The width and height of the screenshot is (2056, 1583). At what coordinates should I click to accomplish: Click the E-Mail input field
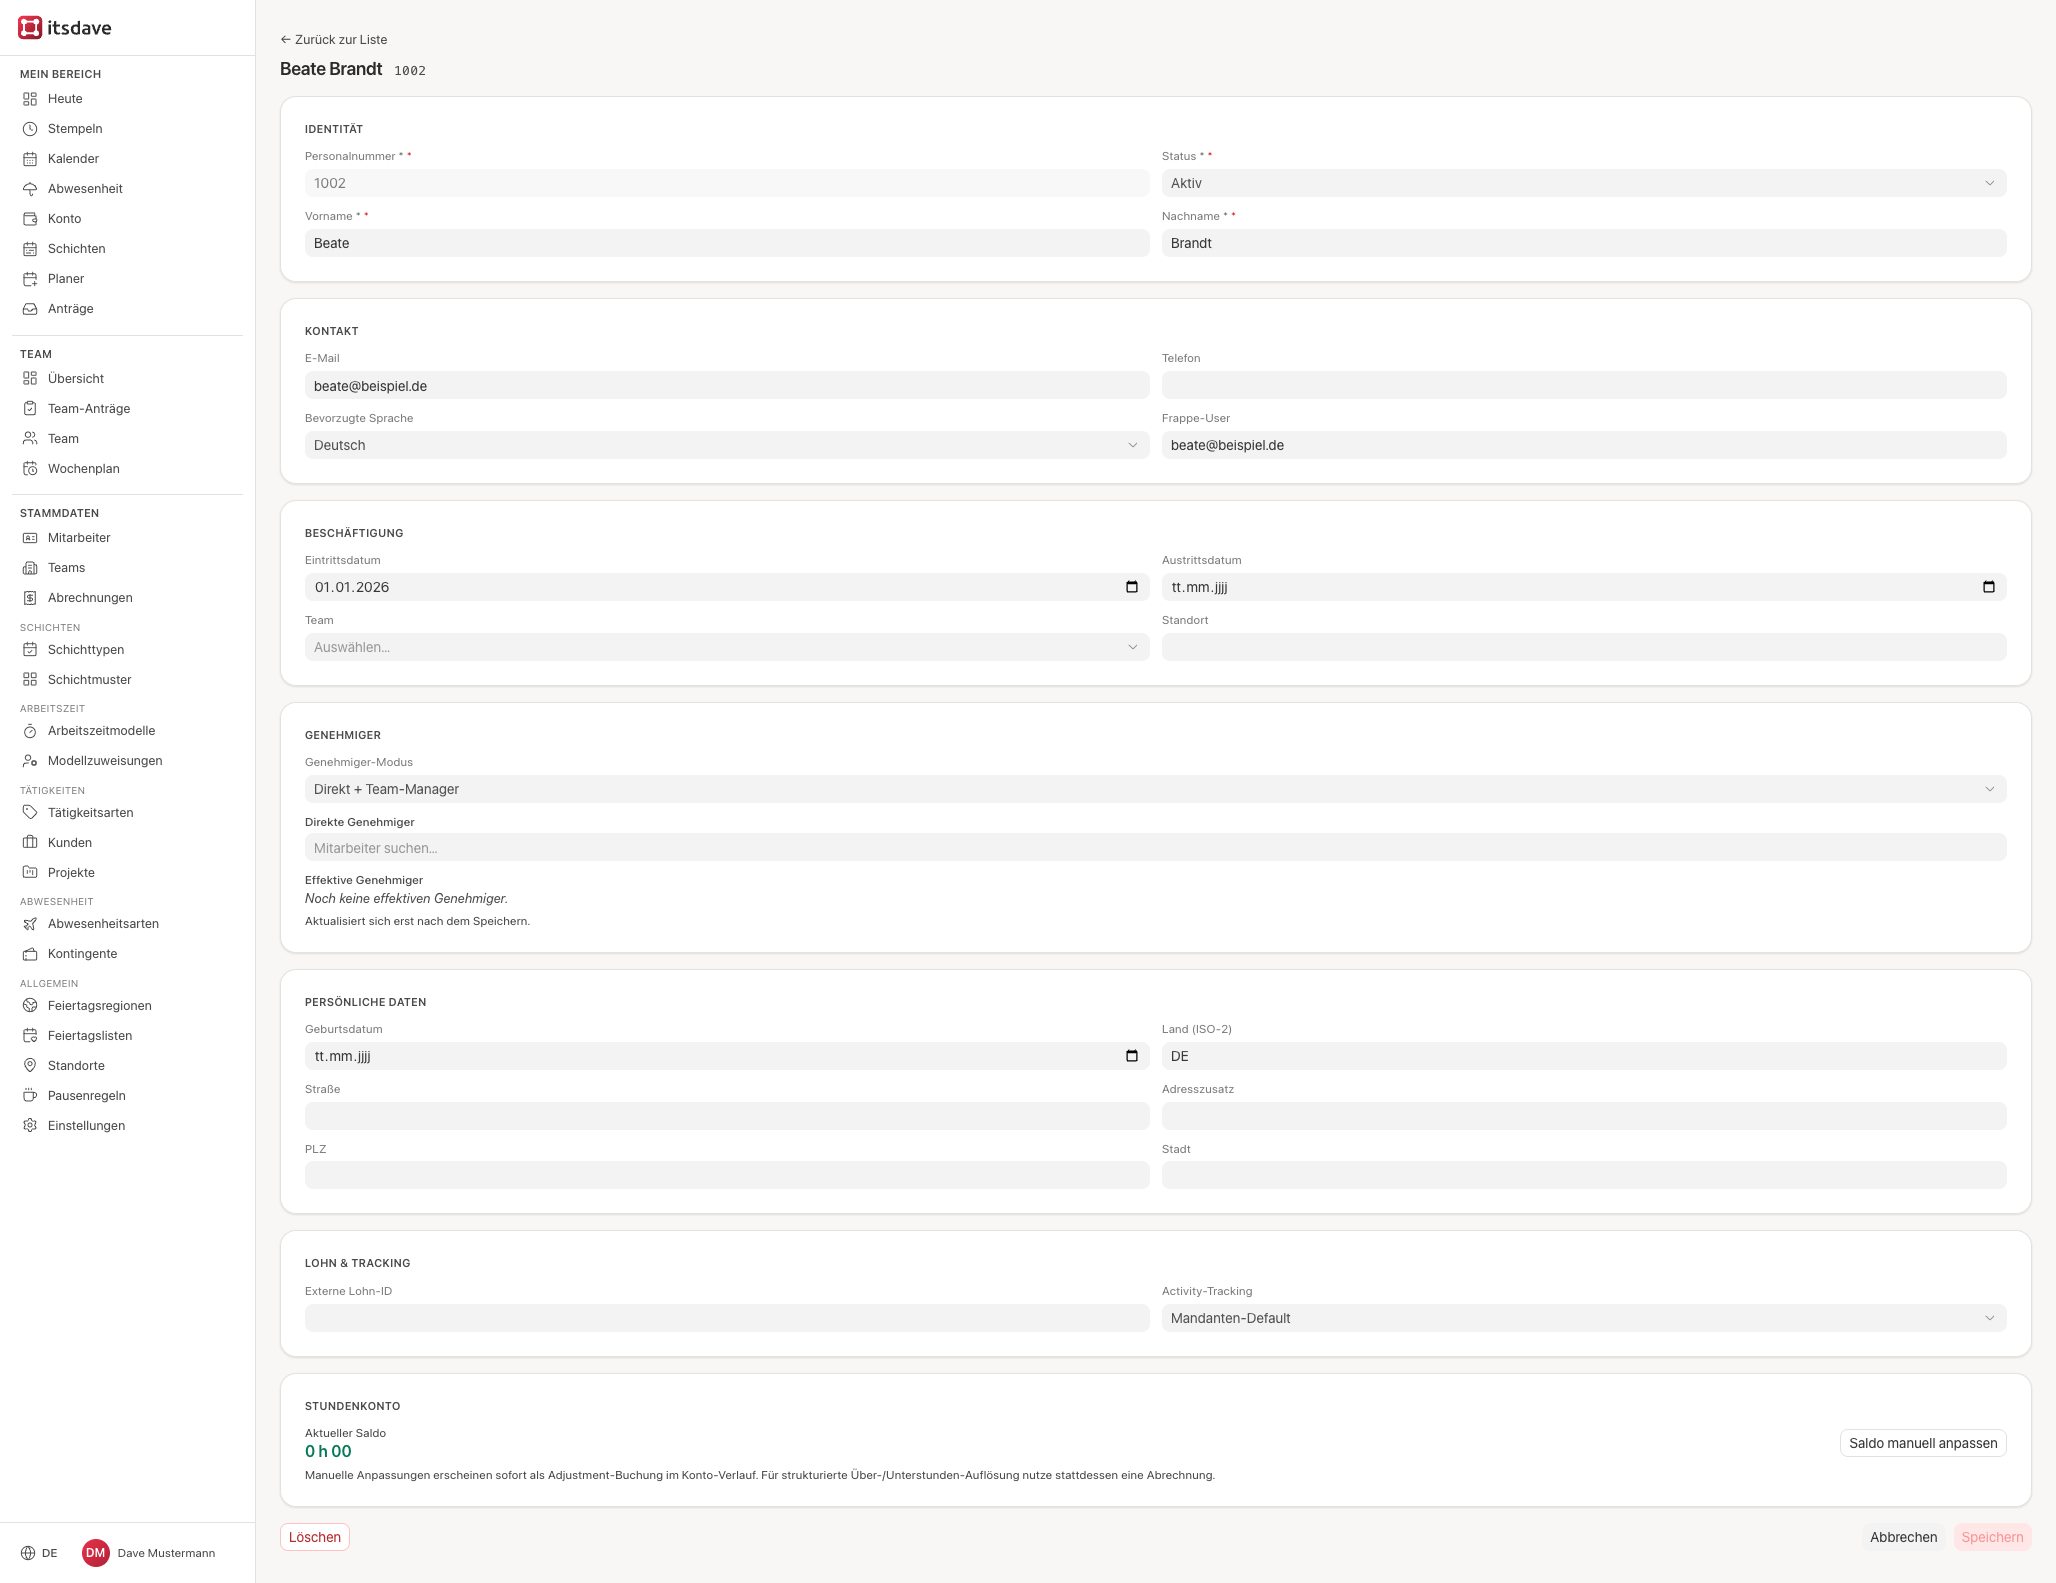pos(727,386)
